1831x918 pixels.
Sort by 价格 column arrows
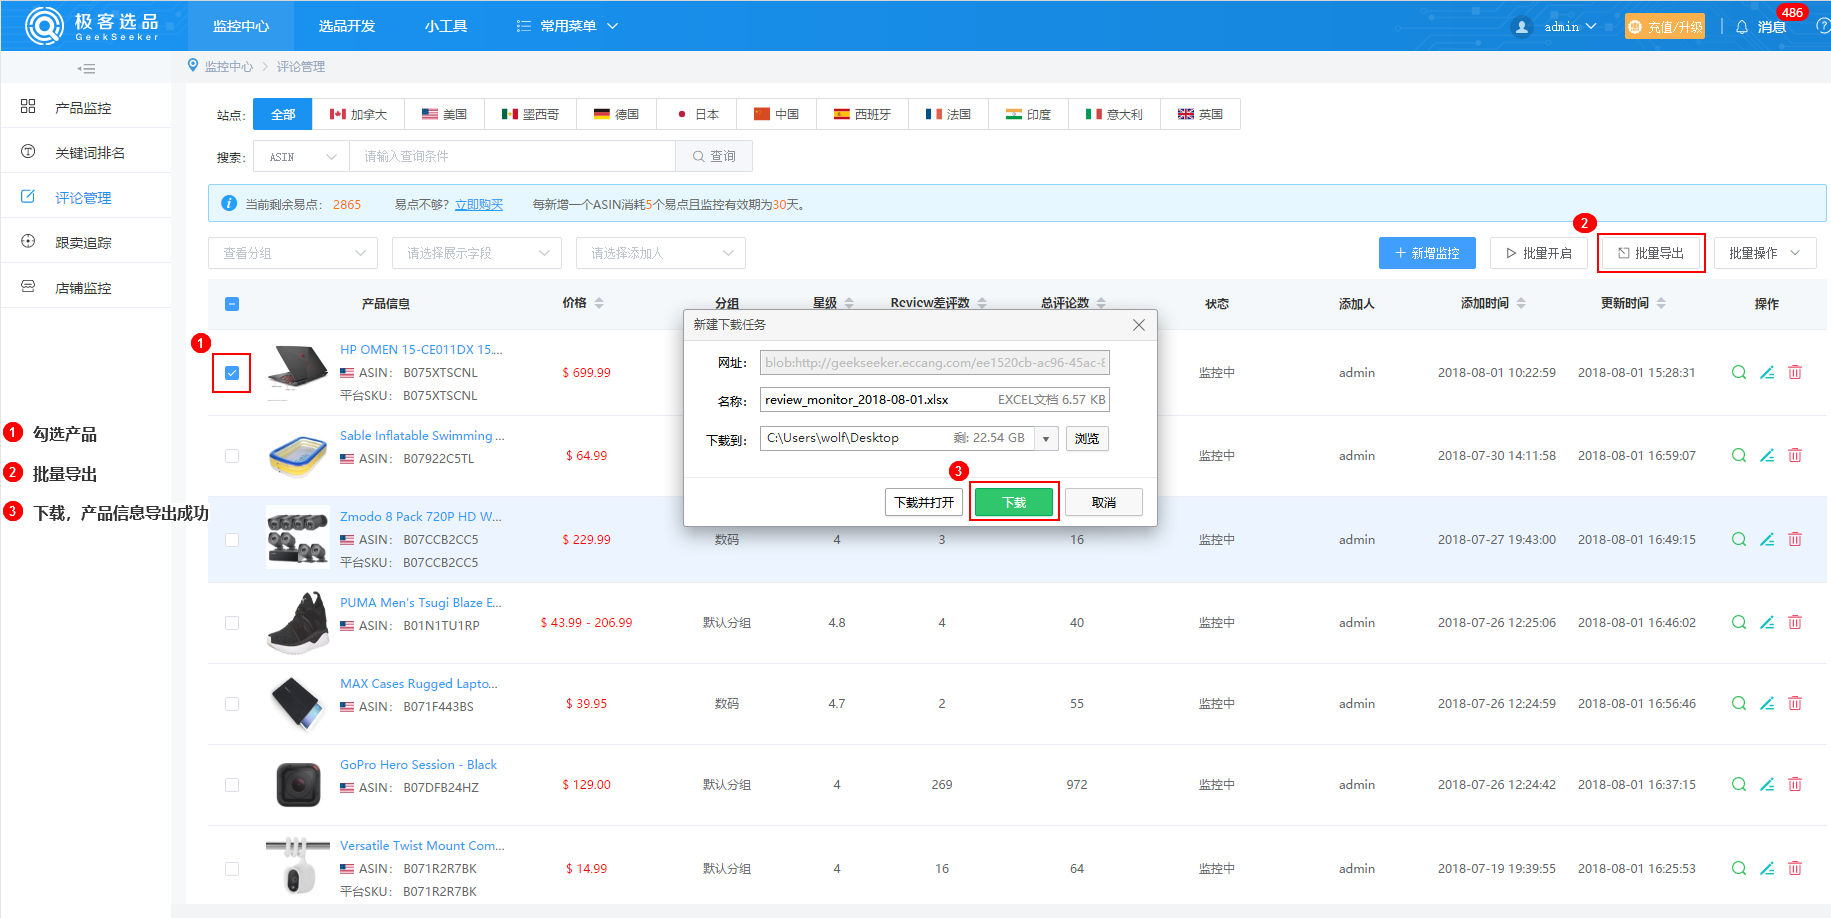[x=599, y=303]
